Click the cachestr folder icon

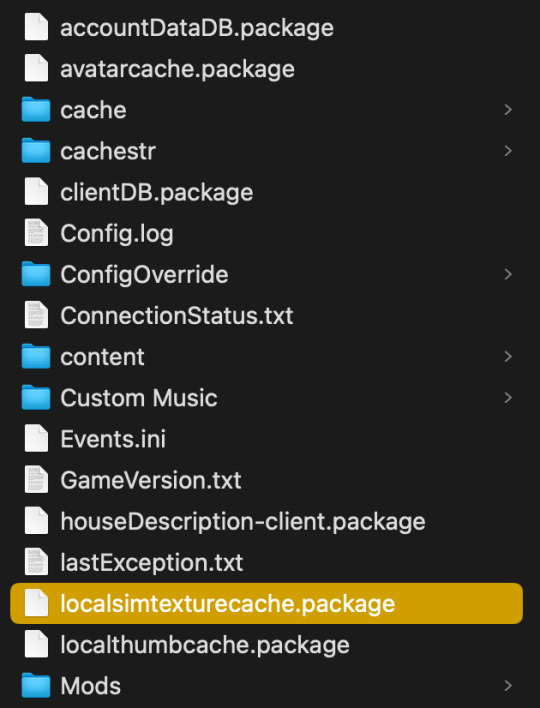click(x=36, y=151)
